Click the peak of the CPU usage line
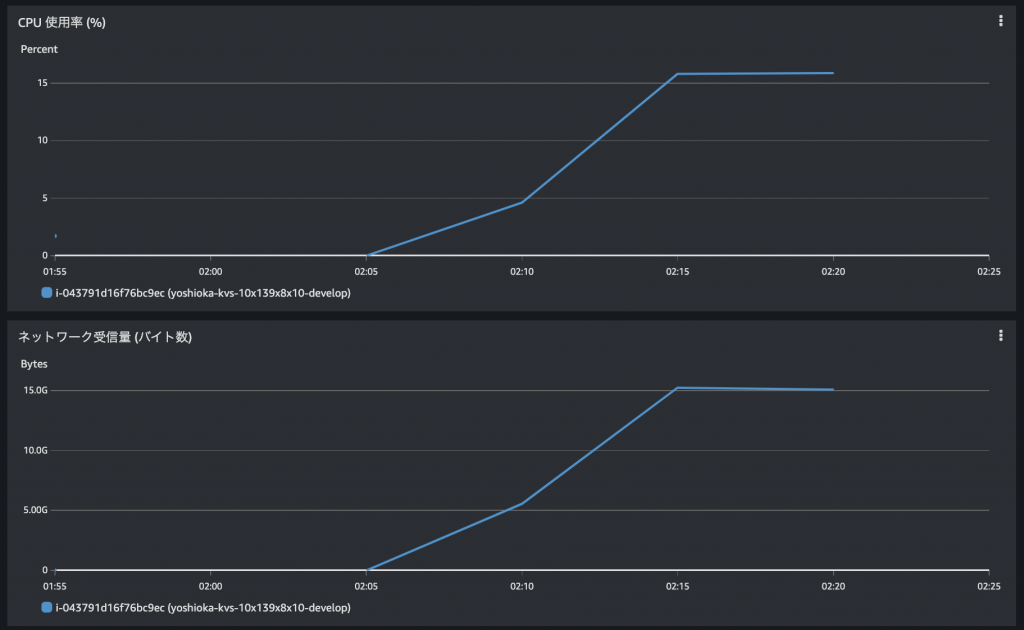The image size is (1024, 630). [677, 73]
